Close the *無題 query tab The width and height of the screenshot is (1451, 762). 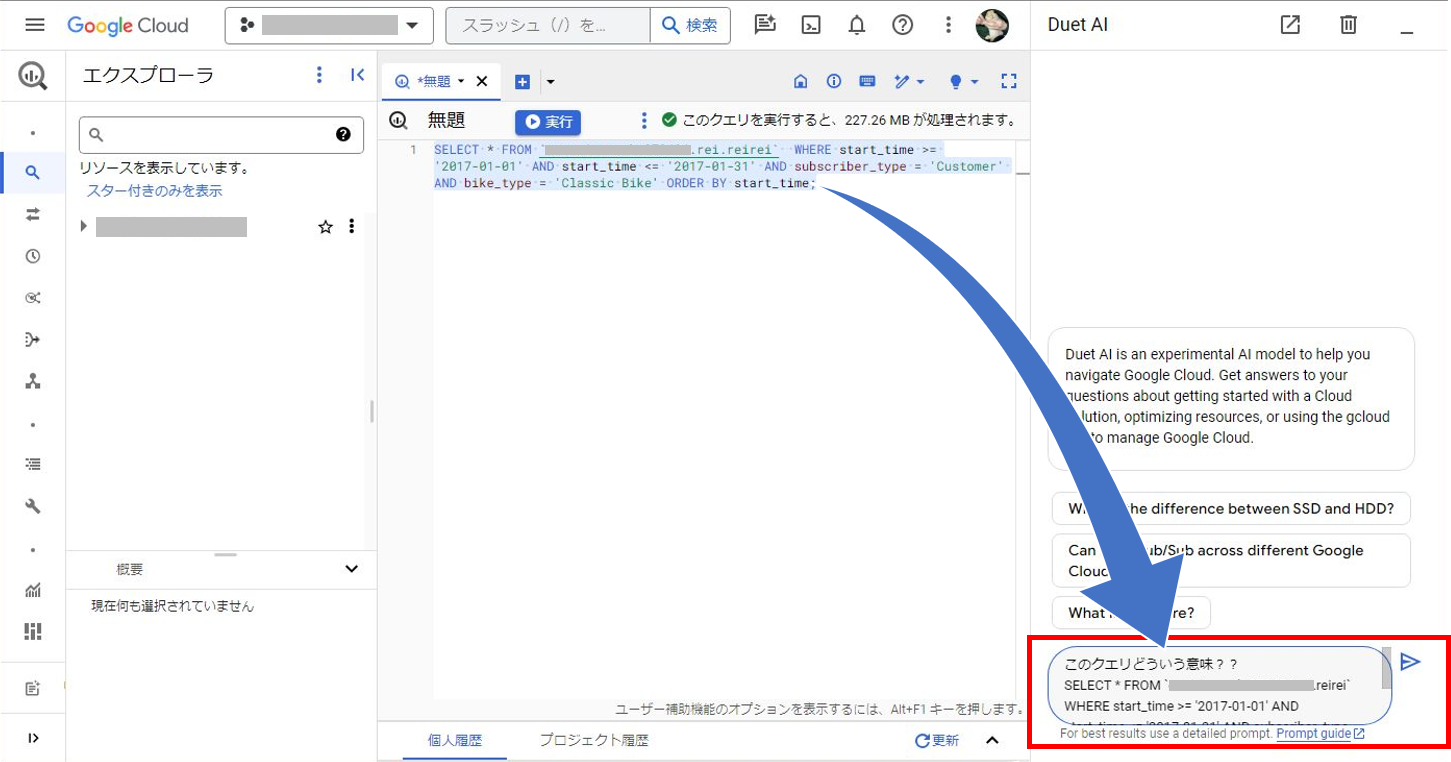(482, 82)
